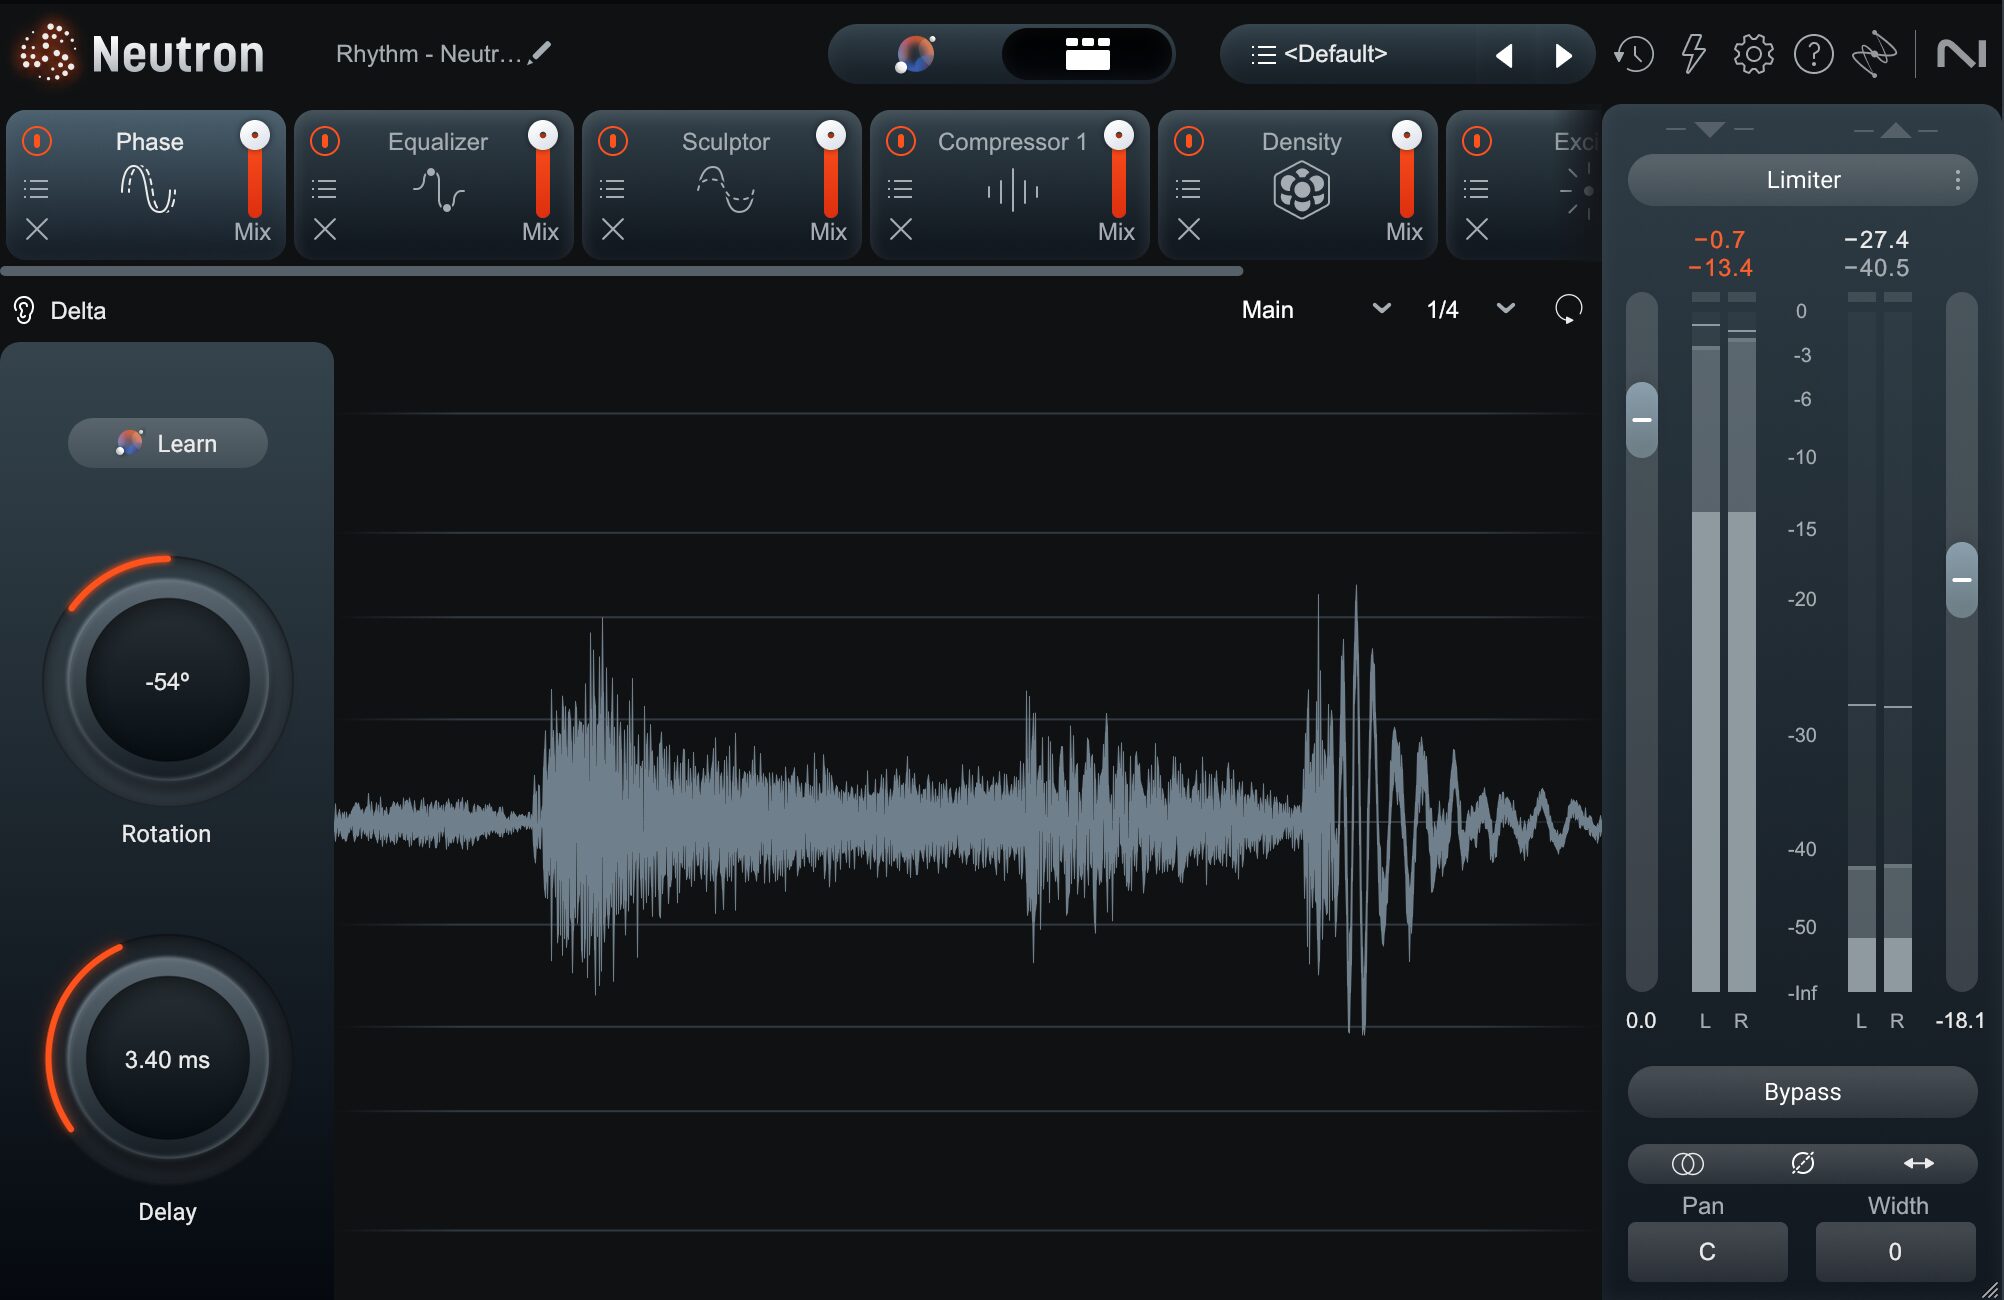This screenshot has width=2004, height=1300.
Task: Open the Compressor 1 preset list
Action: [x=901, y=188]
